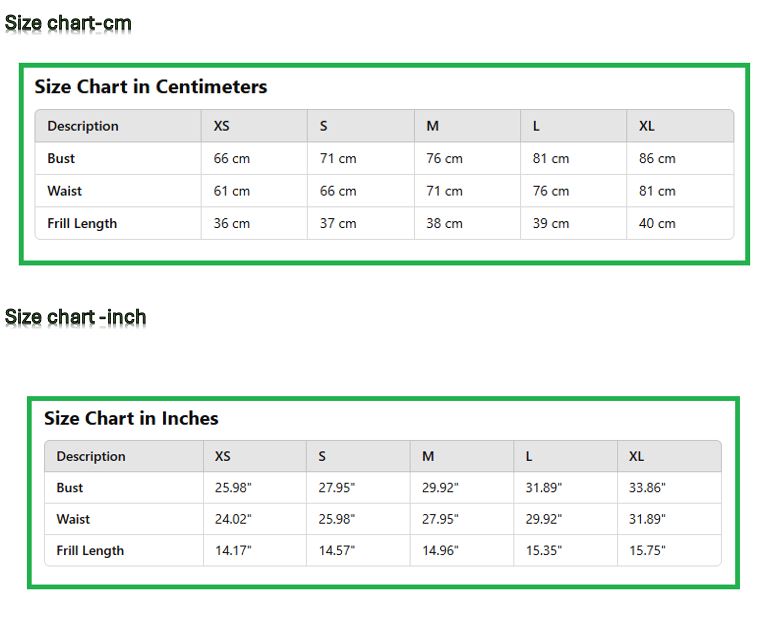Select the "Size Chart in Inches" title
This screenshot has height=634, width=767.
pyautogui.click(x=131, y=419)
